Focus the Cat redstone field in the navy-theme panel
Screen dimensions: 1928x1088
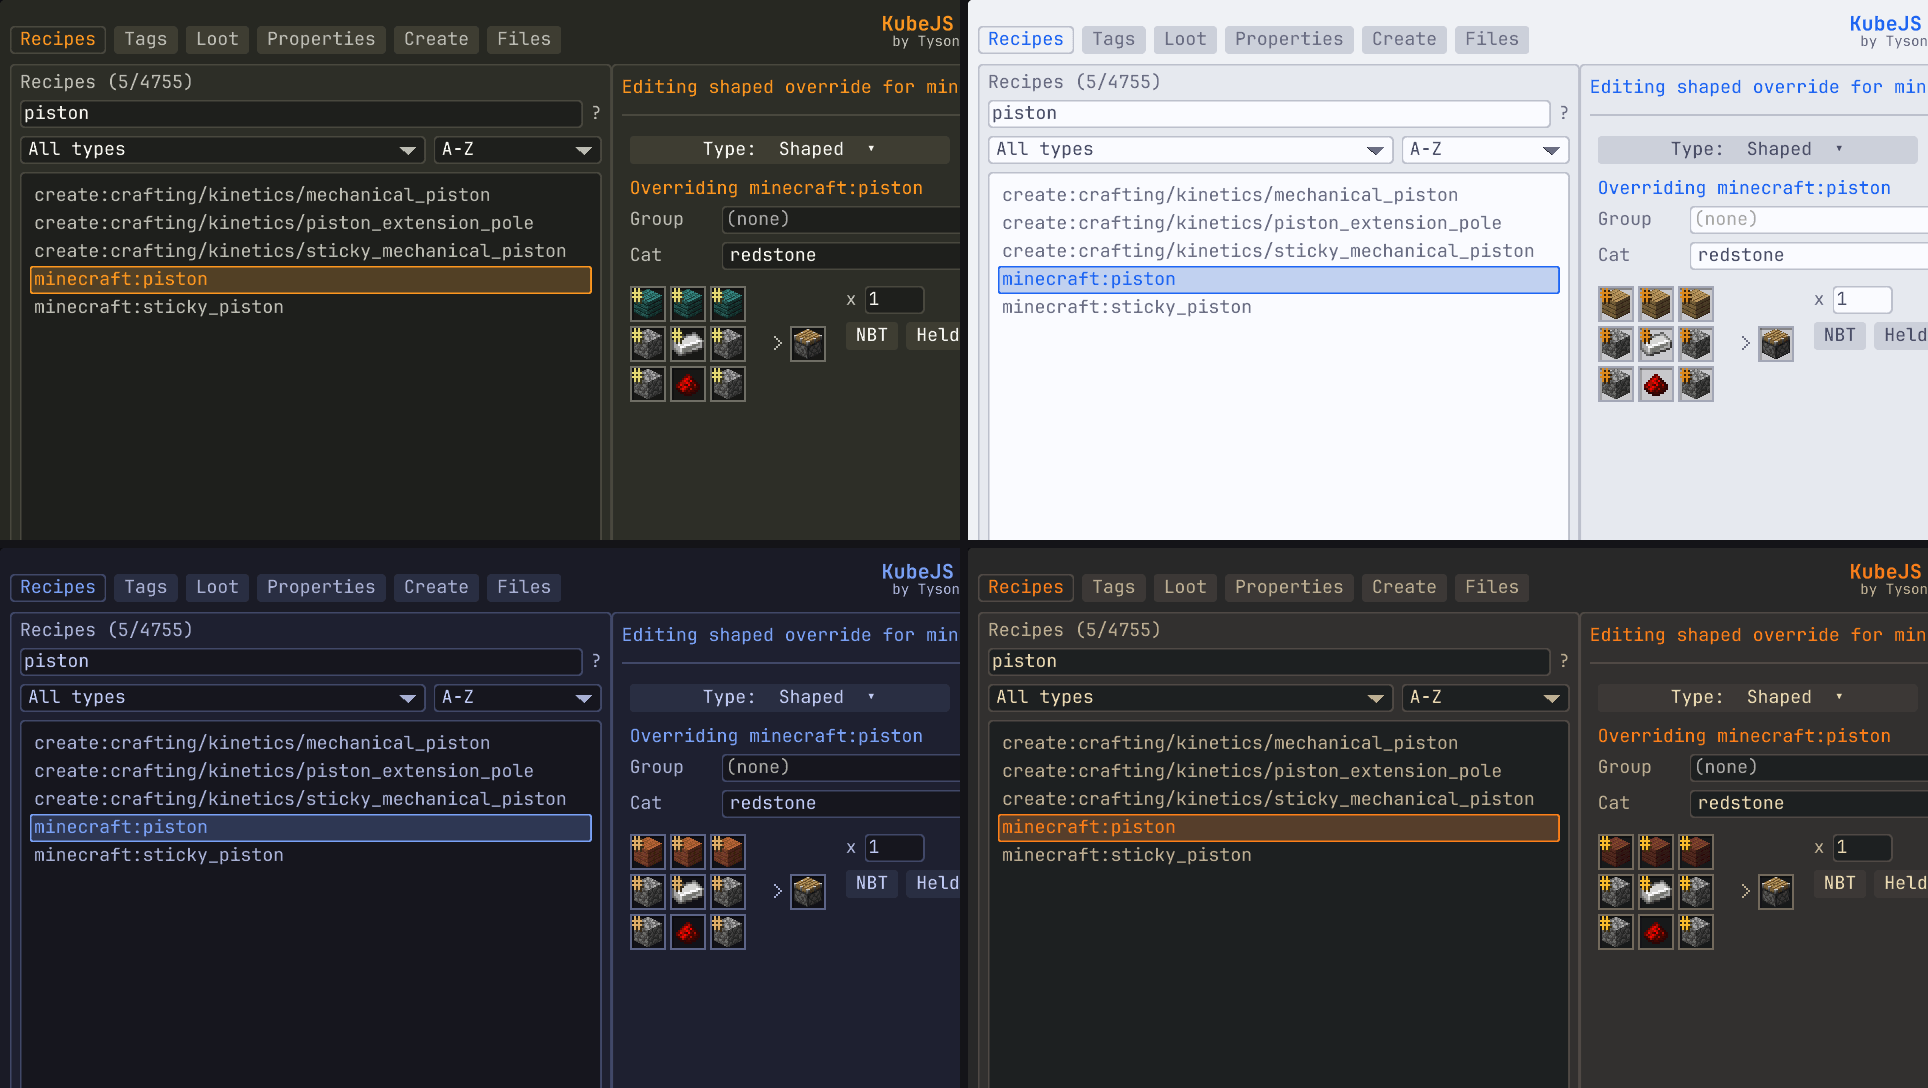point(840,804)
